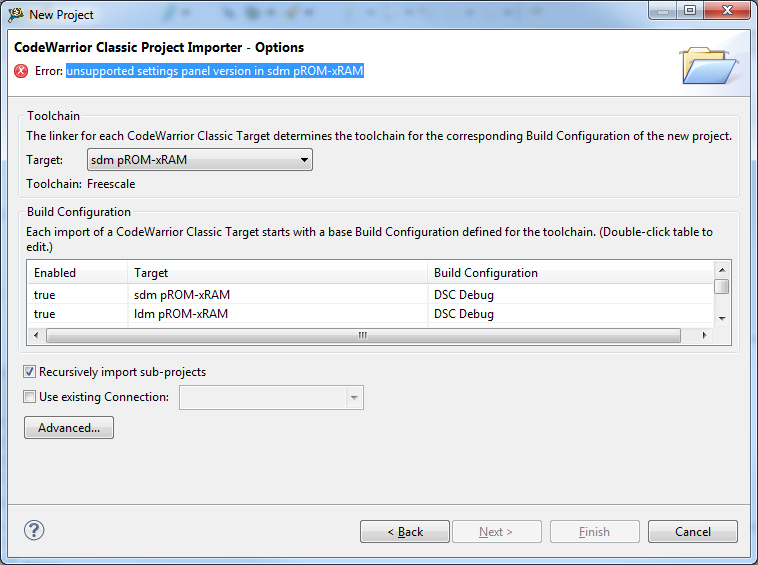The image size is (758, 565).
Task: Go Back to previous wizard page
Action: pos(405,532)
